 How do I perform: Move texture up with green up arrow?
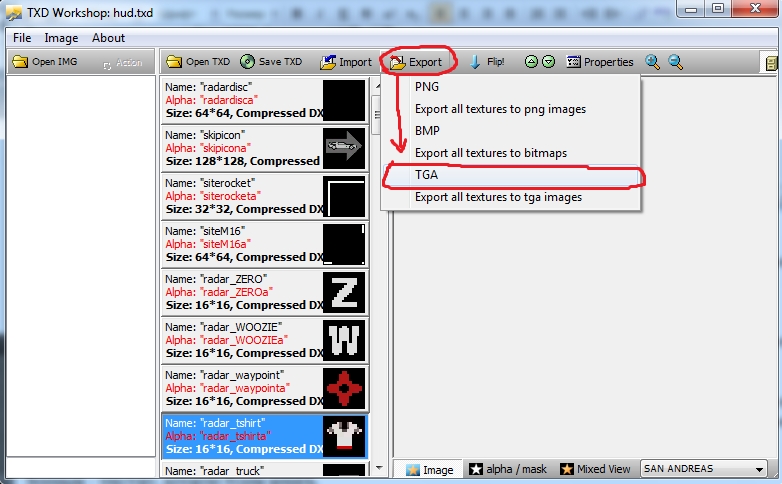pyautogui.click(x=531, y=62)
